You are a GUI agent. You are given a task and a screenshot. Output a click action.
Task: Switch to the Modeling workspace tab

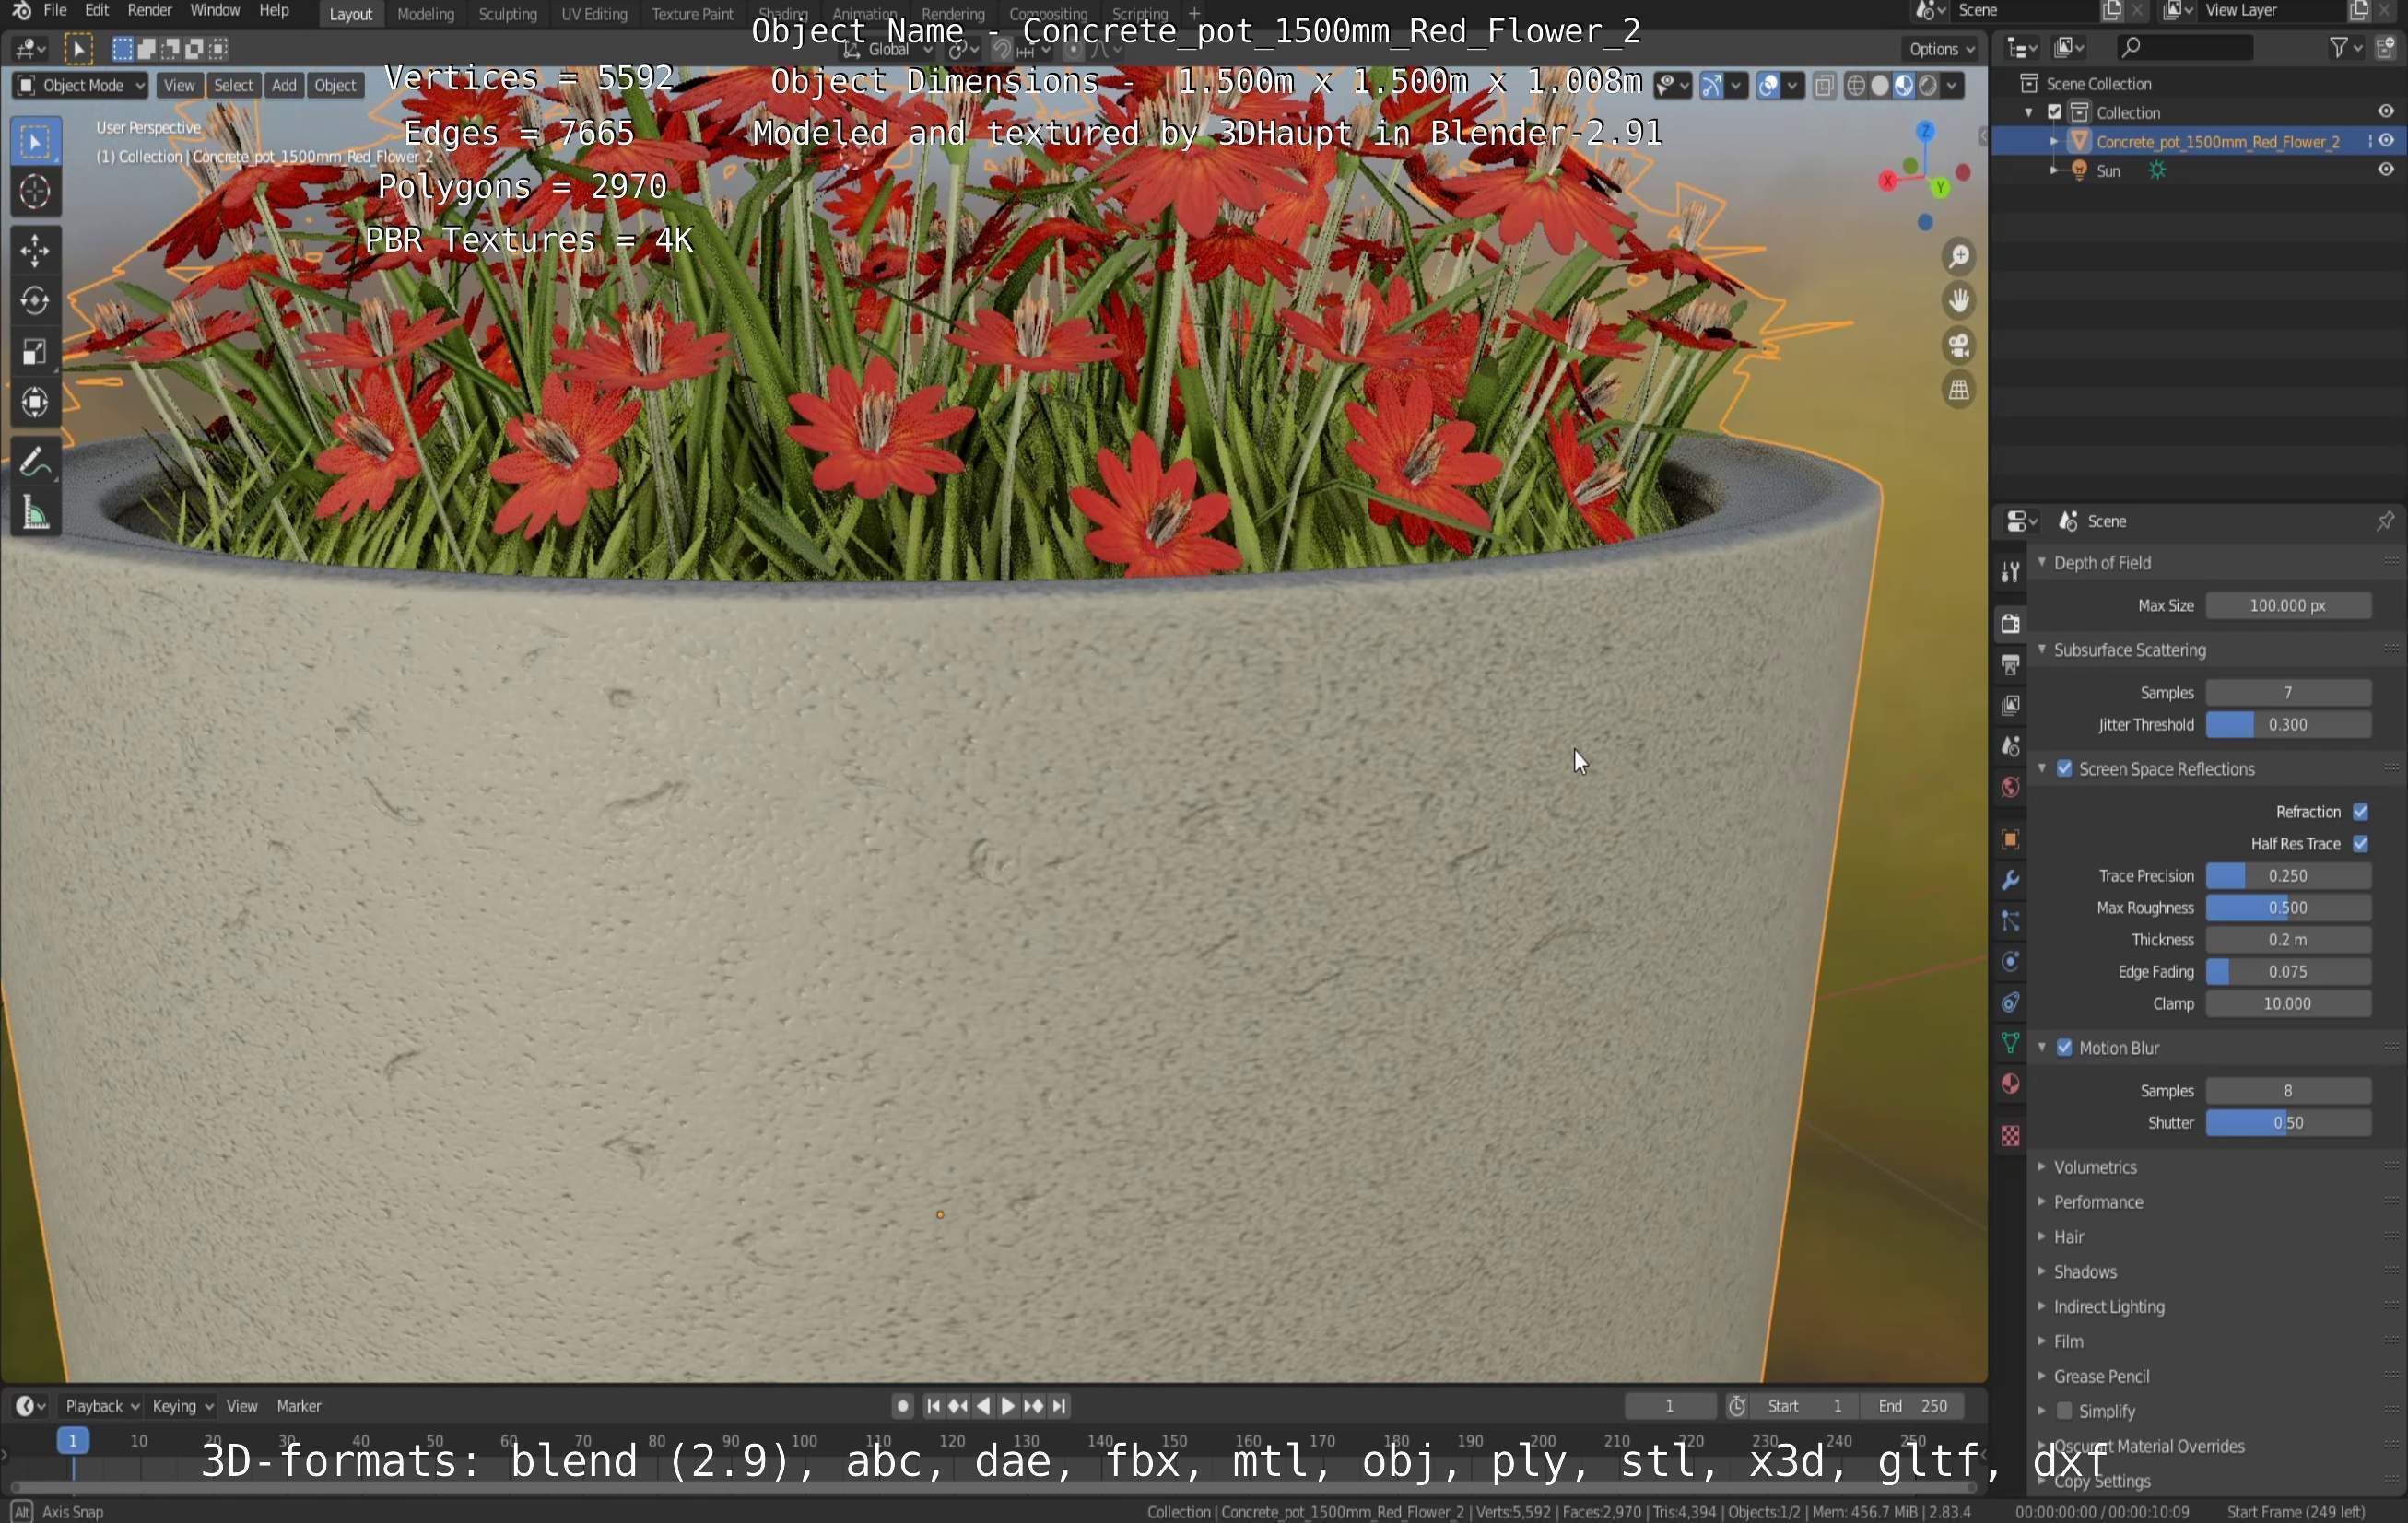[x=425, y=14]
